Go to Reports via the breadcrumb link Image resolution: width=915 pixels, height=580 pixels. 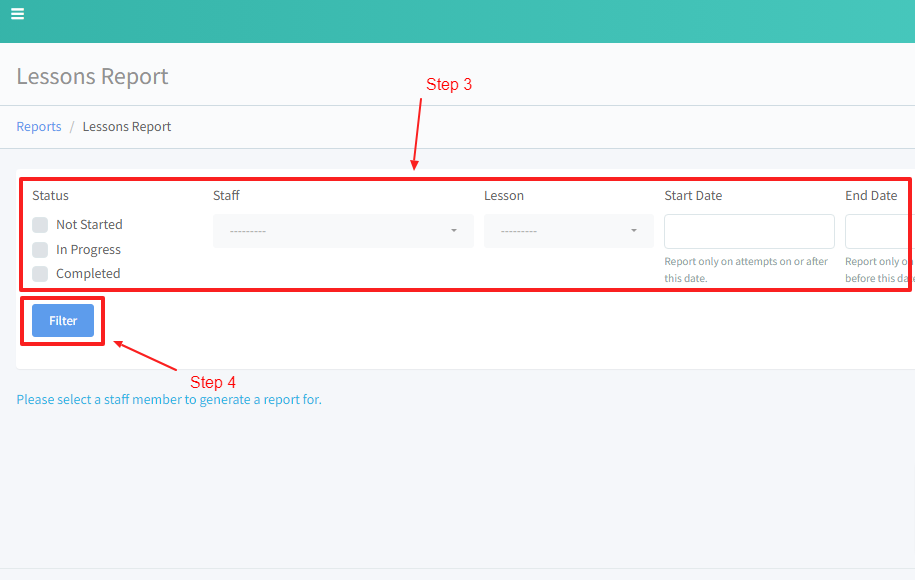[39, 127]
